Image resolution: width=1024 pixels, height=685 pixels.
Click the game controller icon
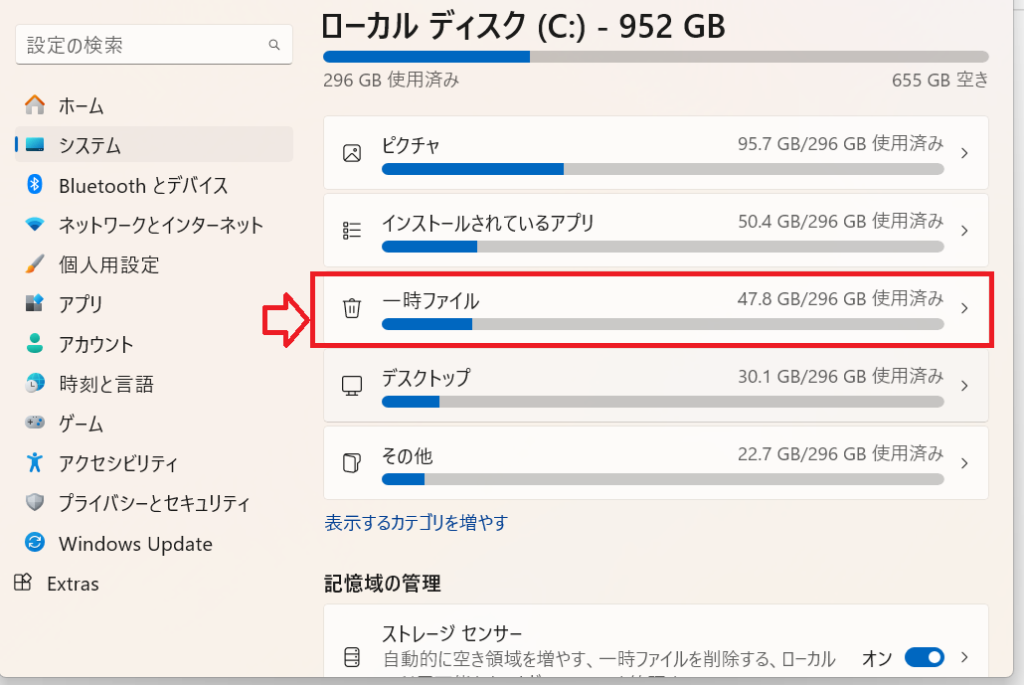35,424
